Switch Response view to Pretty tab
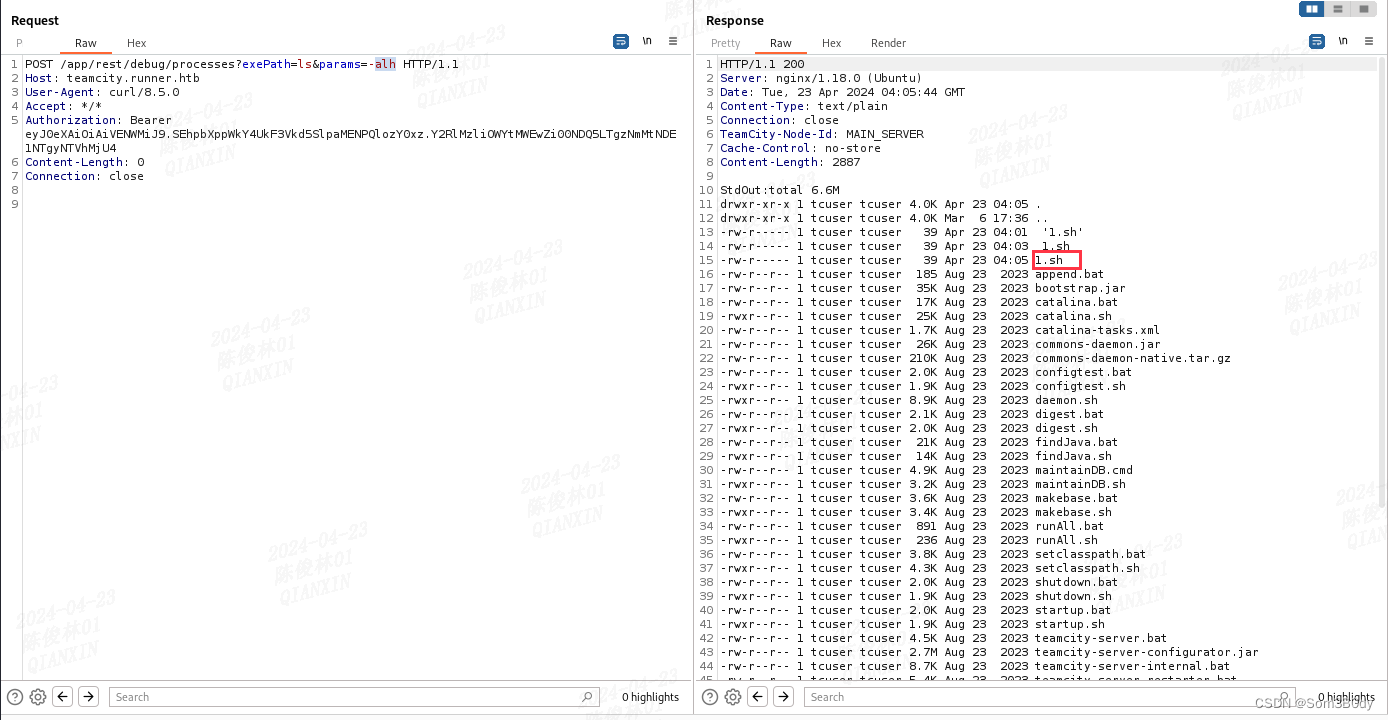The height and width of the screenshot is (720, 1388). 726,43
